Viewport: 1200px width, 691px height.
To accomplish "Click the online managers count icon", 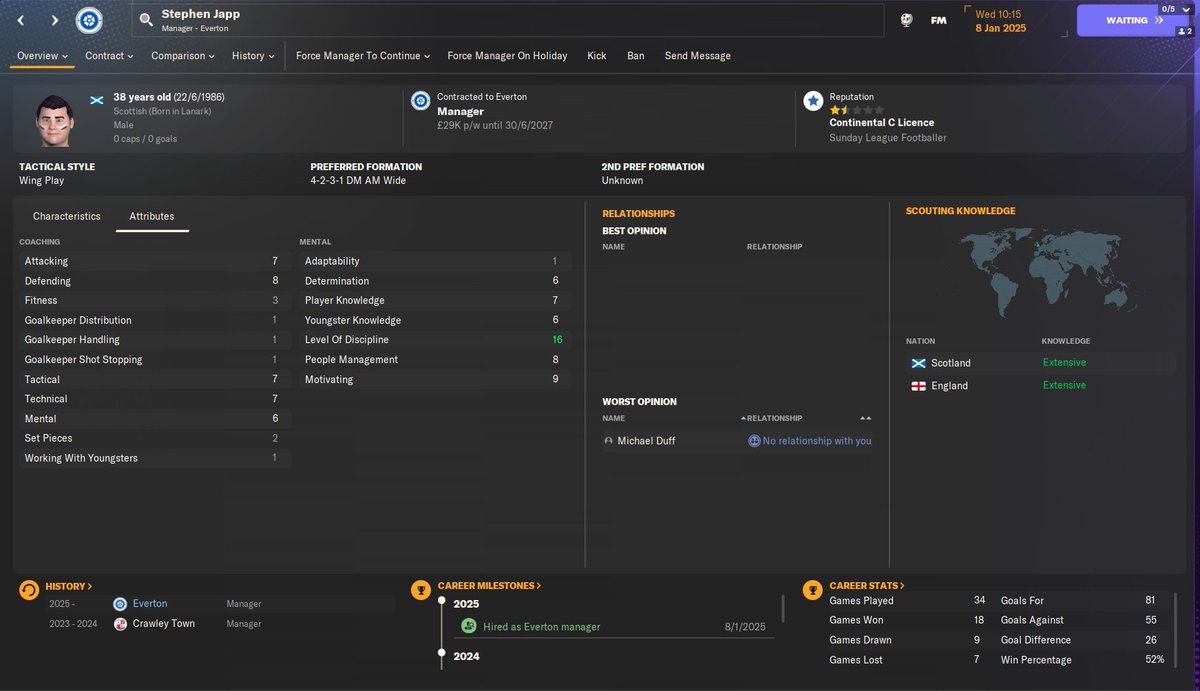I will (1184, 32).
